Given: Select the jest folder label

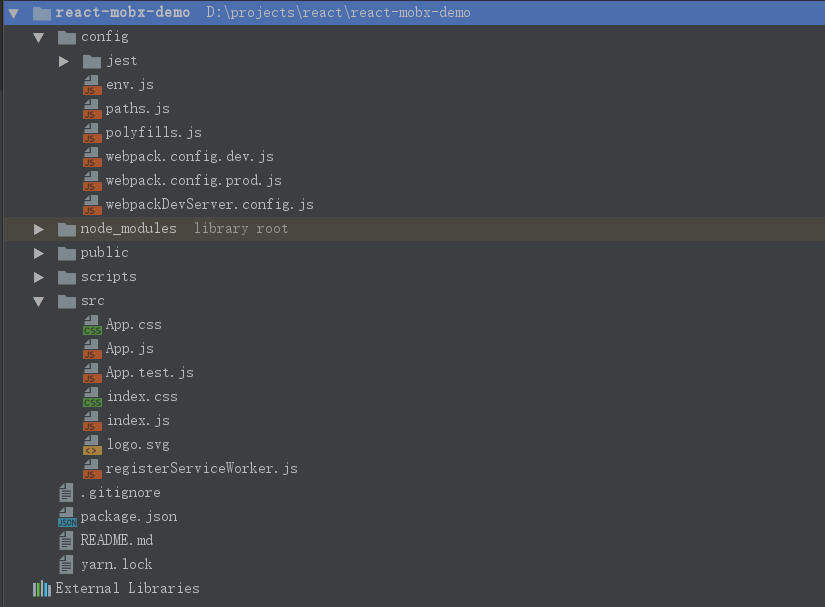Looking at the screenshot, I should (x=122, y=61).
